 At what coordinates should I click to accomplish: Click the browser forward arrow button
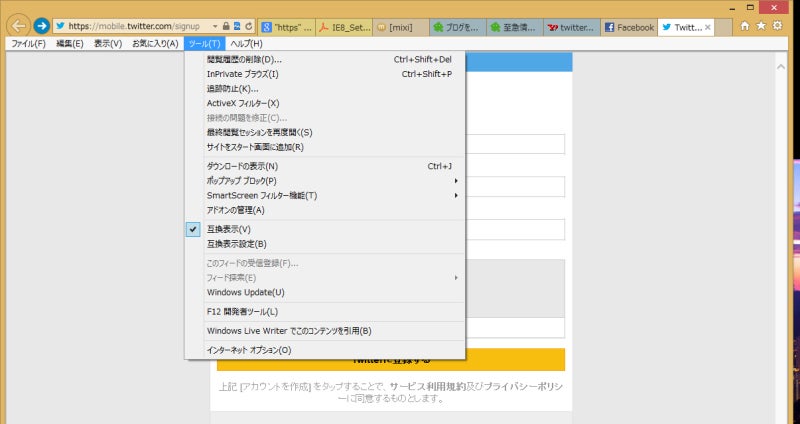click(x=41, y=26)
